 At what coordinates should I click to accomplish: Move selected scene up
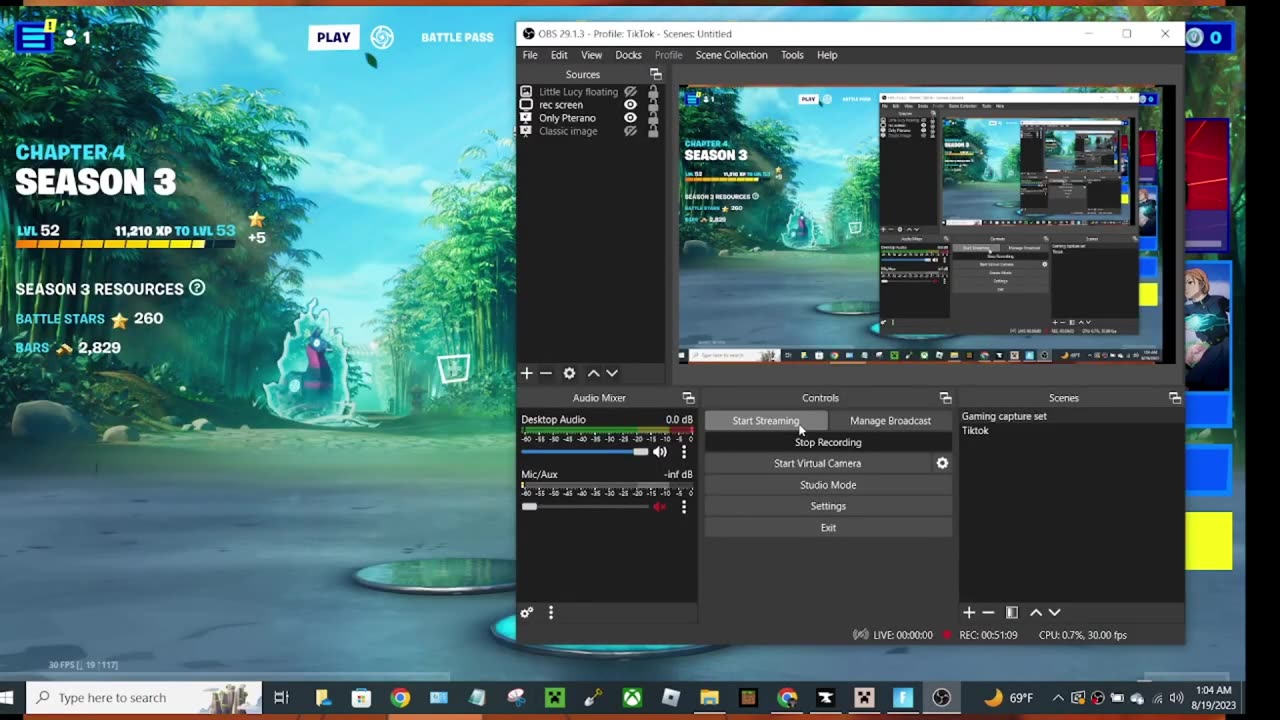click(x=1036, y=612)
